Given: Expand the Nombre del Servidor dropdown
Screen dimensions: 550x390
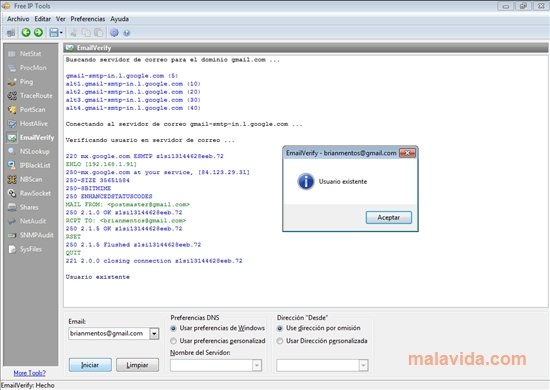Looking at the screenshot, I should point(257,365).
